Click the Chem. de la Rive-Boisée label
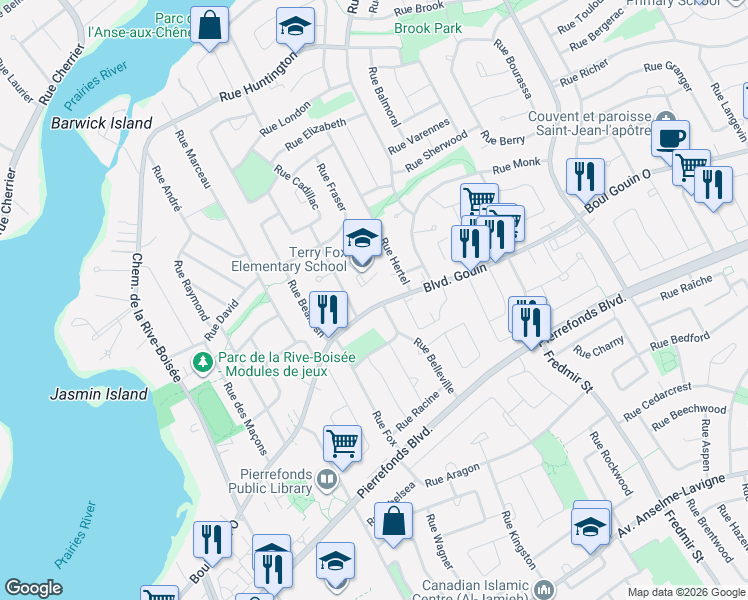Viewport: 748px width, 600px height. tap(156, 318)
